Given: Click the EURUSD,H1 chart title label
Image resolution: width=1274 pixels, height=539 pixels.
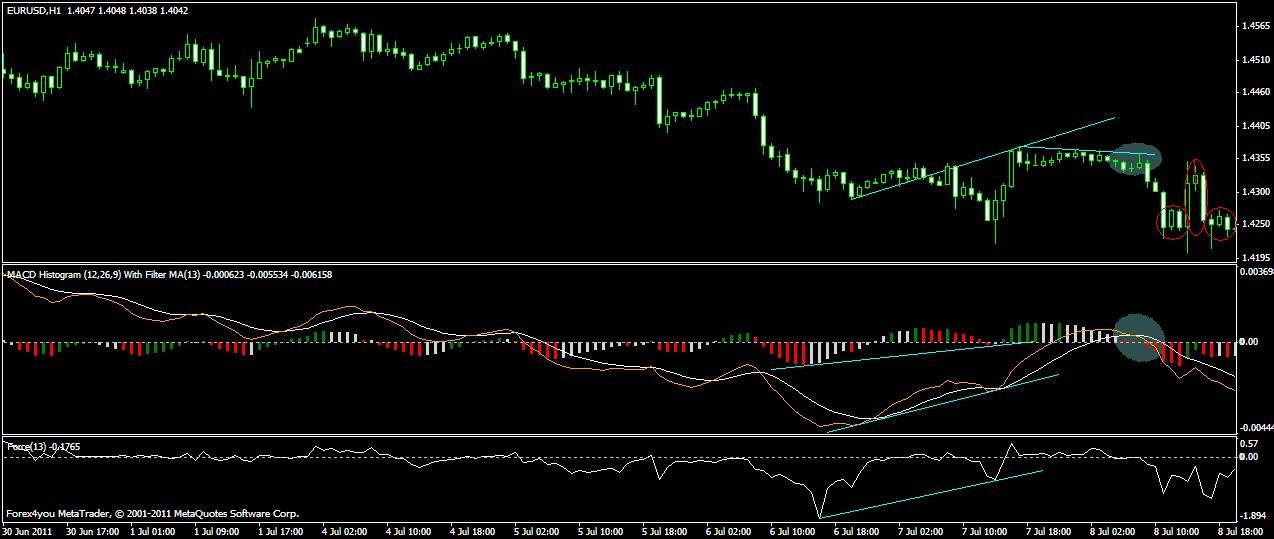Looking at the screenshot, I should [x=33, y=10].
